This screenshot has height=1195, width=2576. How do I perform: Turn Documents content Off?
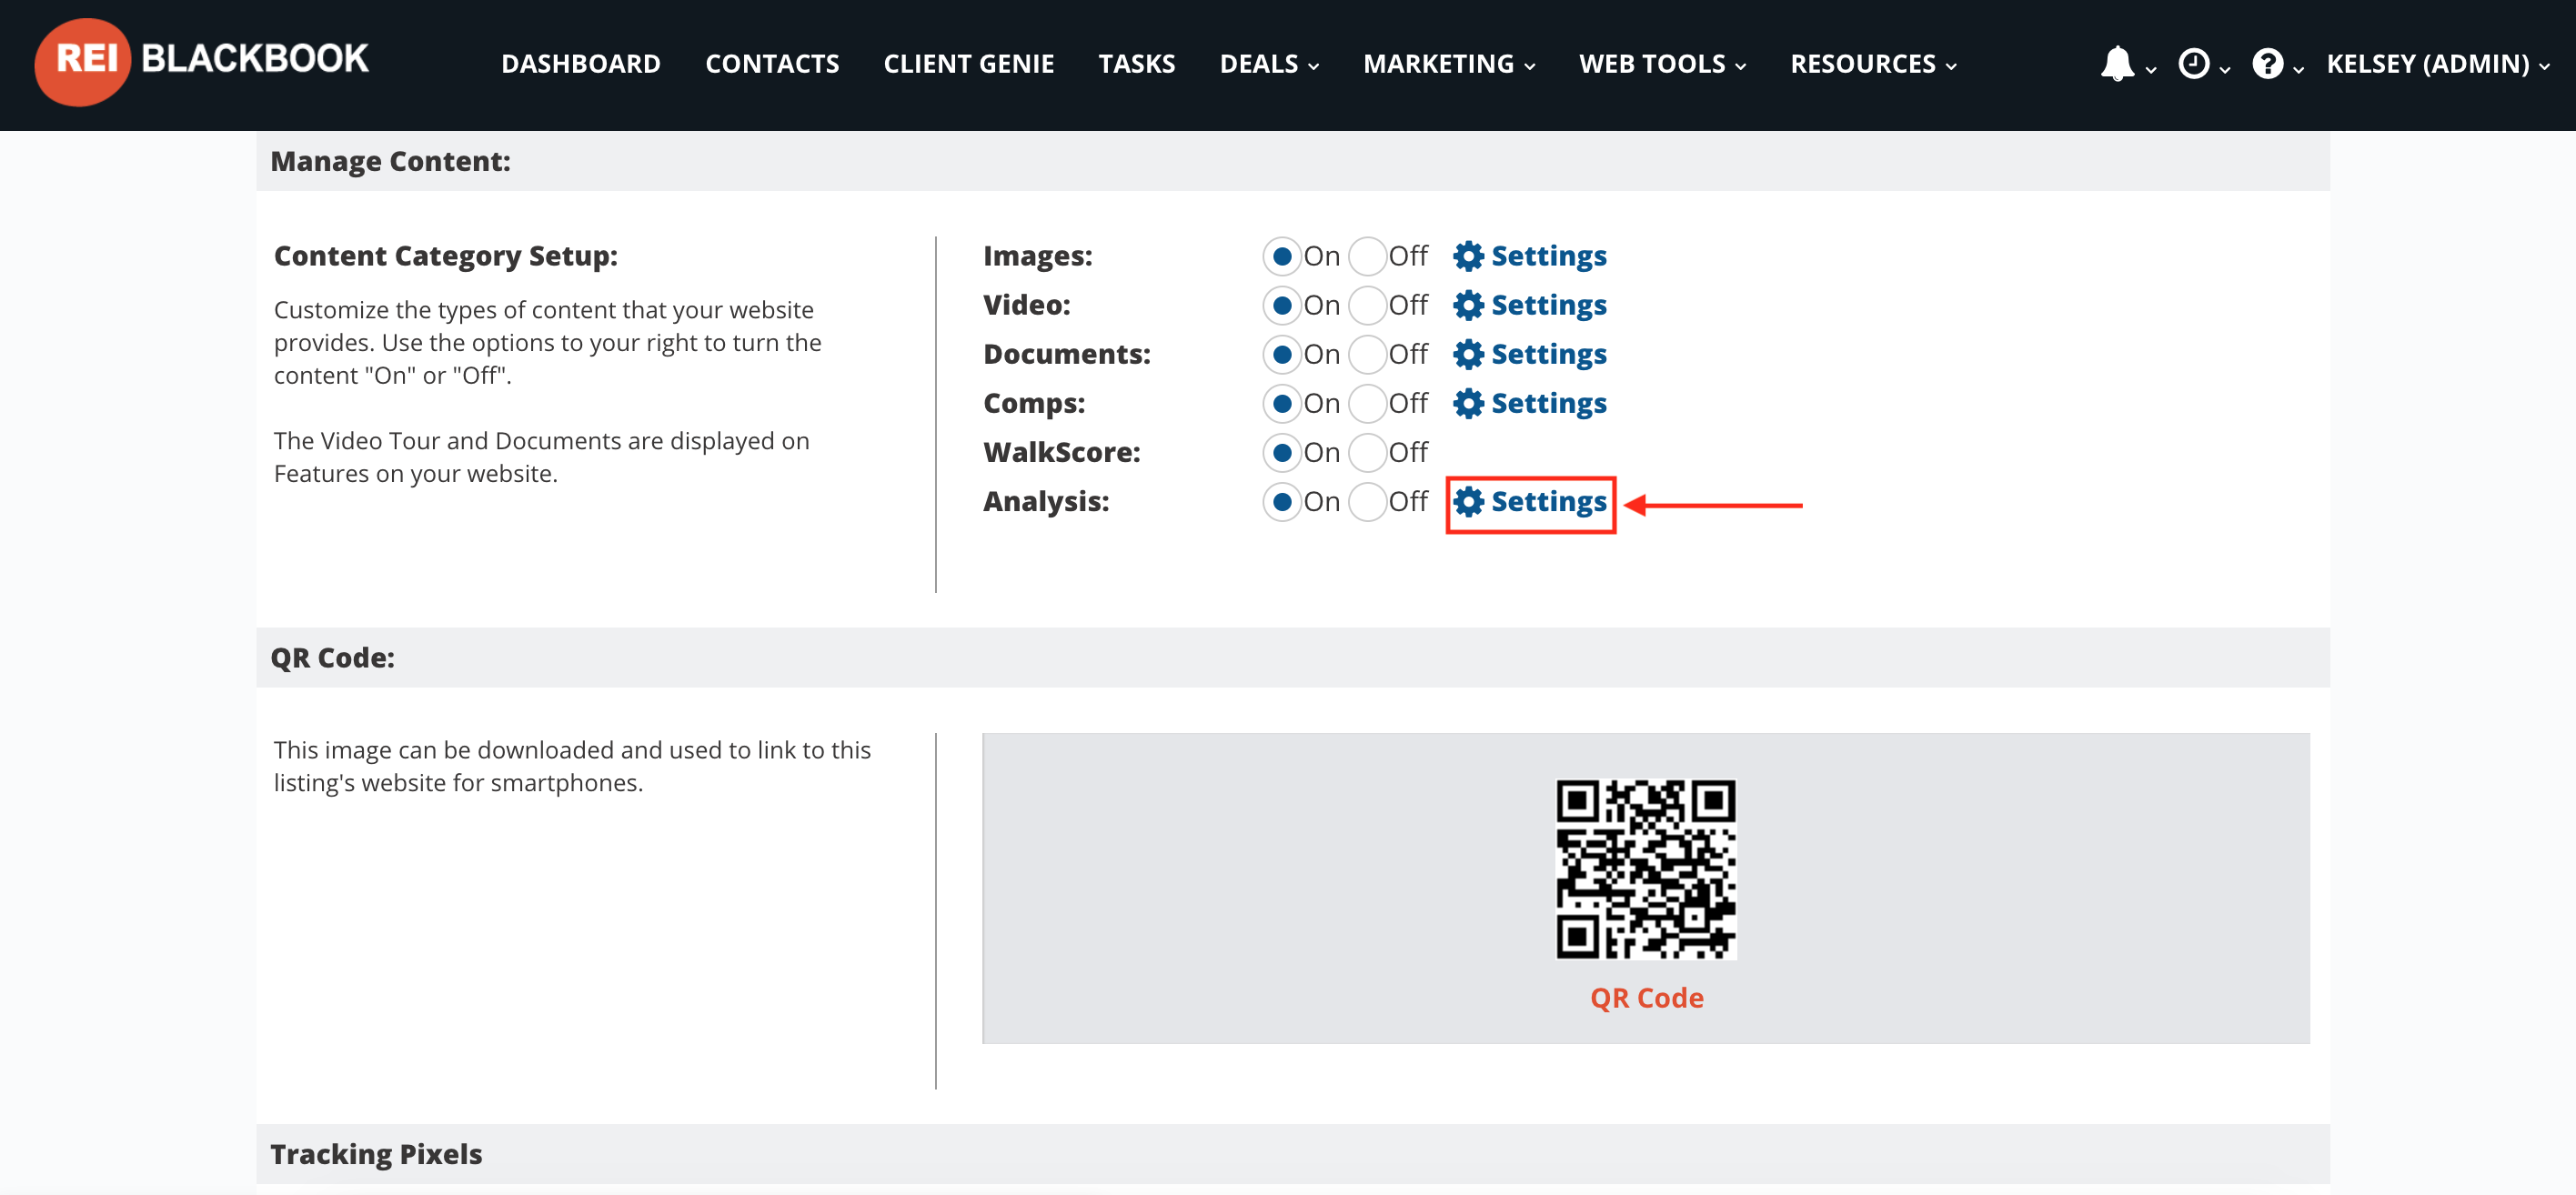point(1367,354)
